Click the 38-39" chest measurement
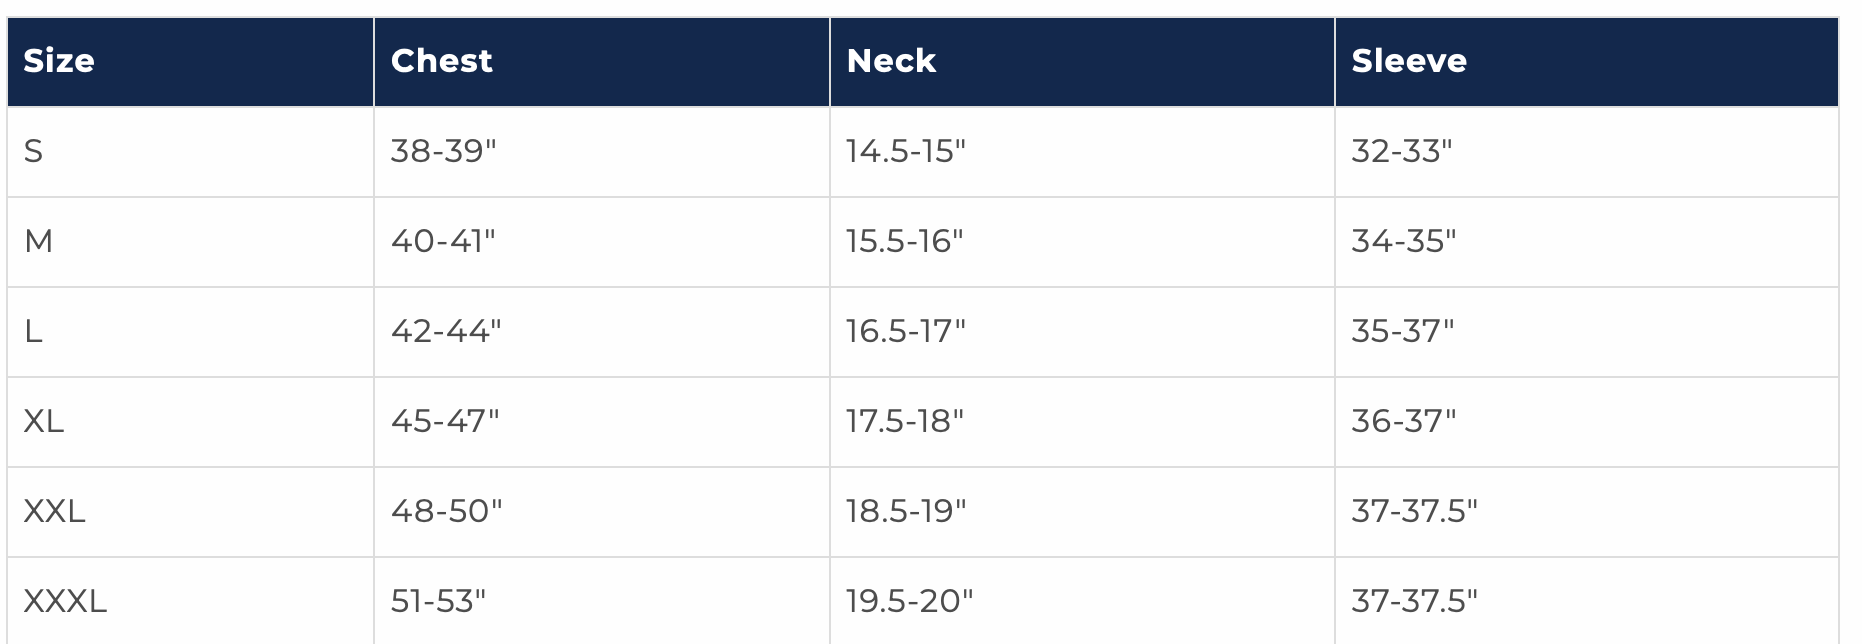Image resolution: width=1862 pixels, height=644 pixels. pos(444,151)
